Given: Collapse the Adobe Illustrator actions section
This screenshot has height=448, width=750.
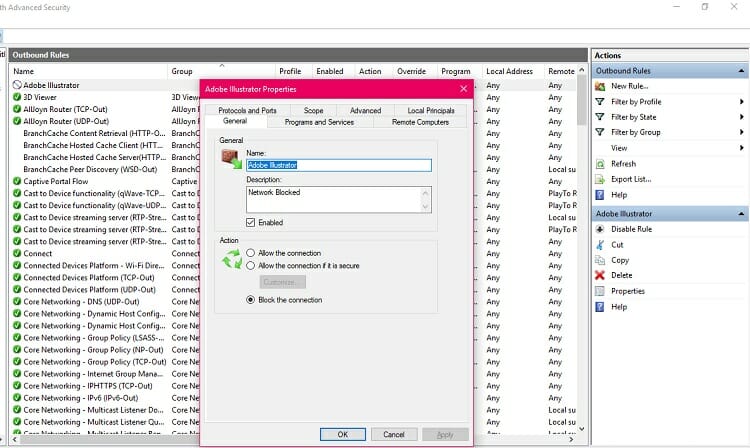Looking at the screenshot, I should click(x=741, y=214).
